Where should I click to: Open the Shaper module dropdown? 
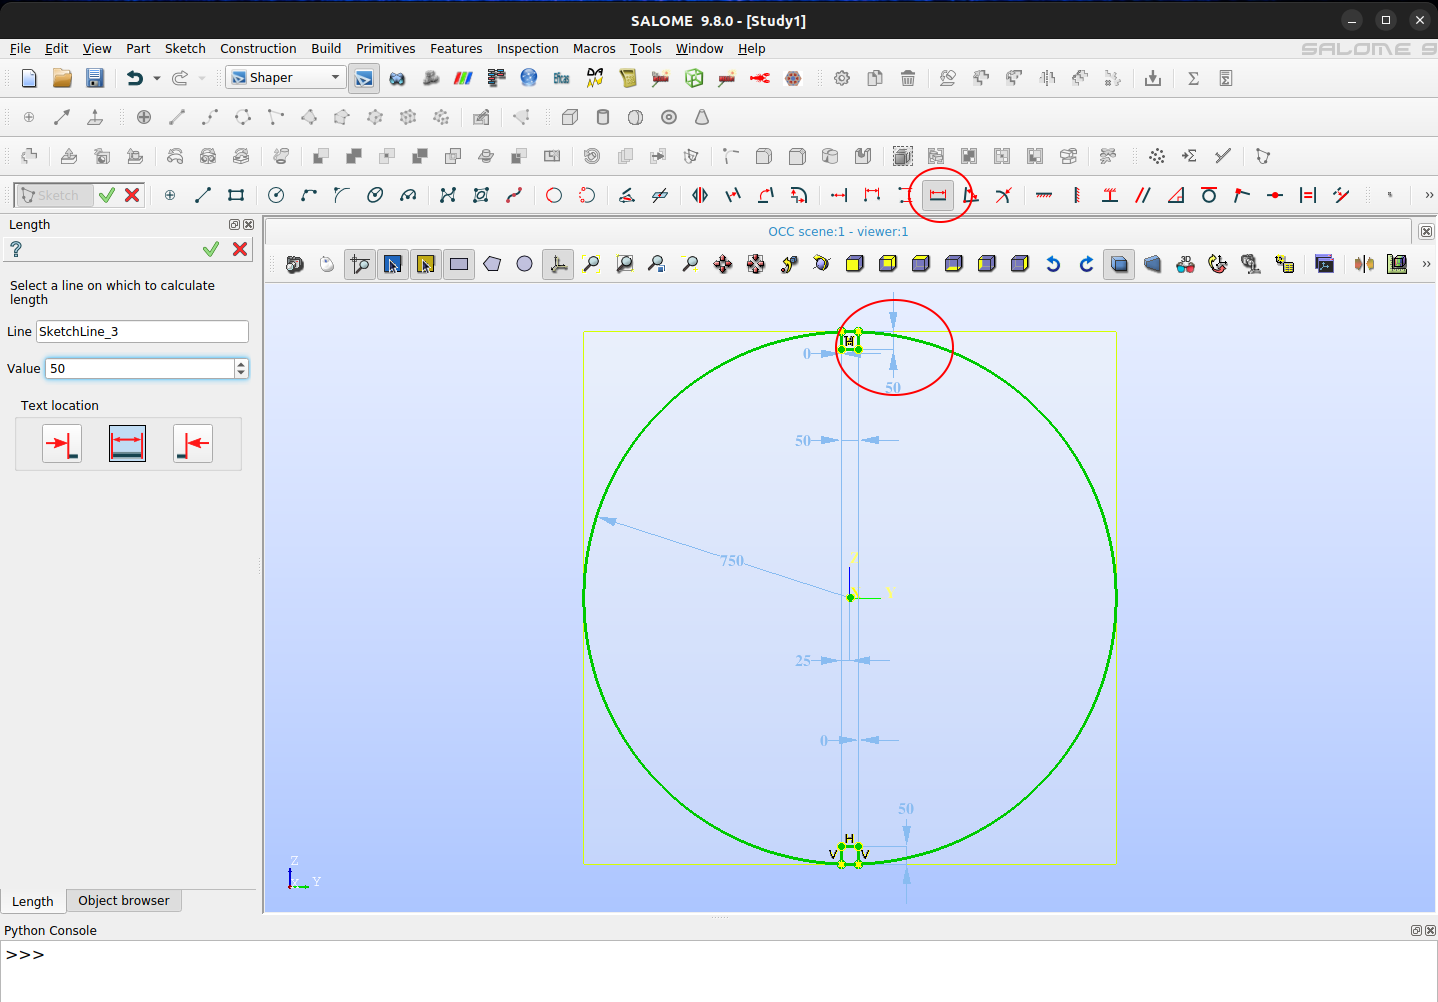(285, 78)
